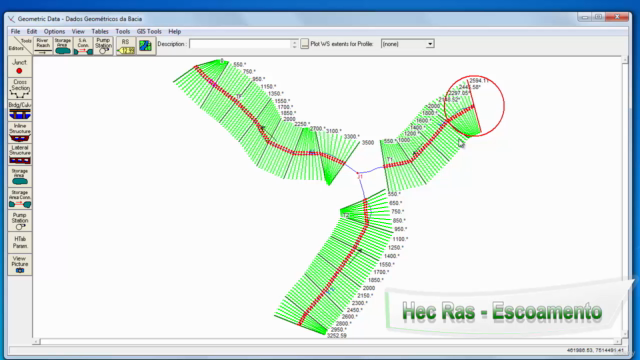Click cross section label 3500
This screenshot has width=640, height=360.
pos(367,142)
